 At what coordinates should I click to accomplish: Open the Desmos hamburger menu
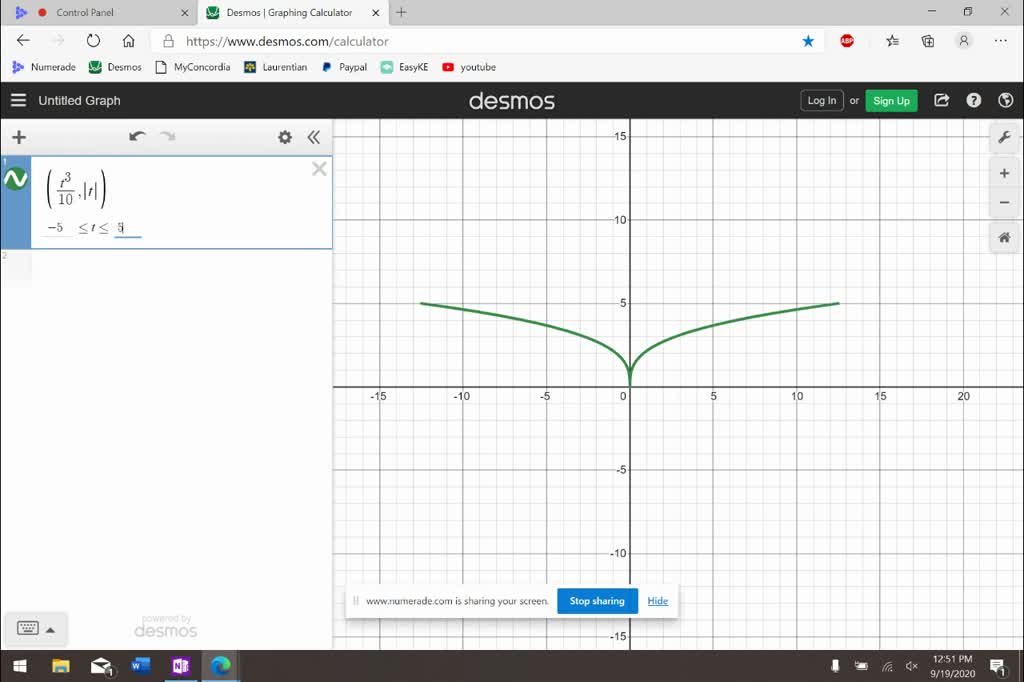click(18, 100)
